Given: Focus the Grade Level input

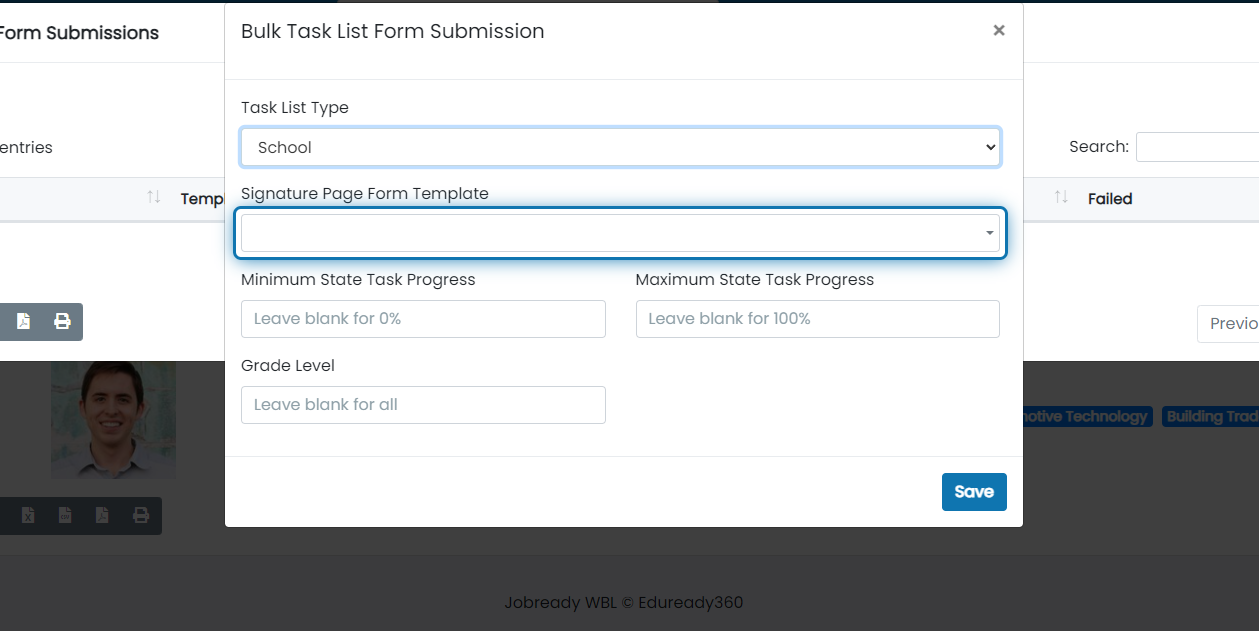Looking at the screenshot, I should (x=423, y=405).
